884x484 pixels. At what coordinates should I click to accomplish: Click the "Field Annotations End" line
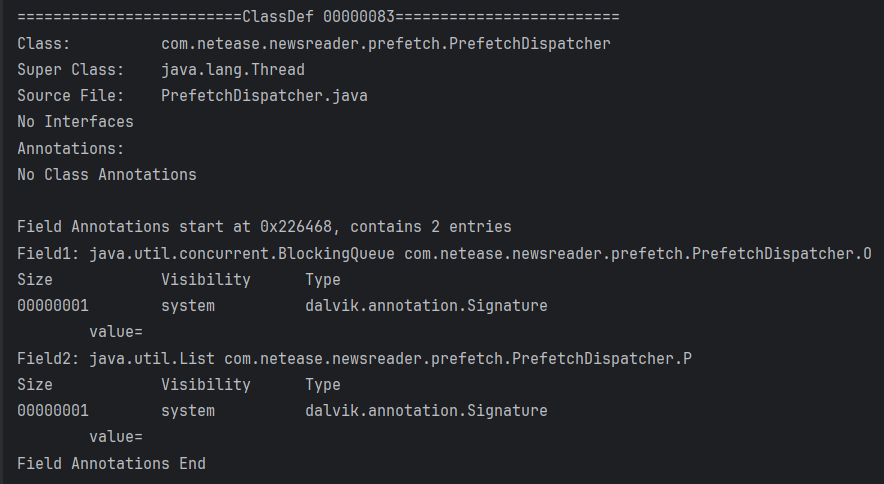click(111, 463)
